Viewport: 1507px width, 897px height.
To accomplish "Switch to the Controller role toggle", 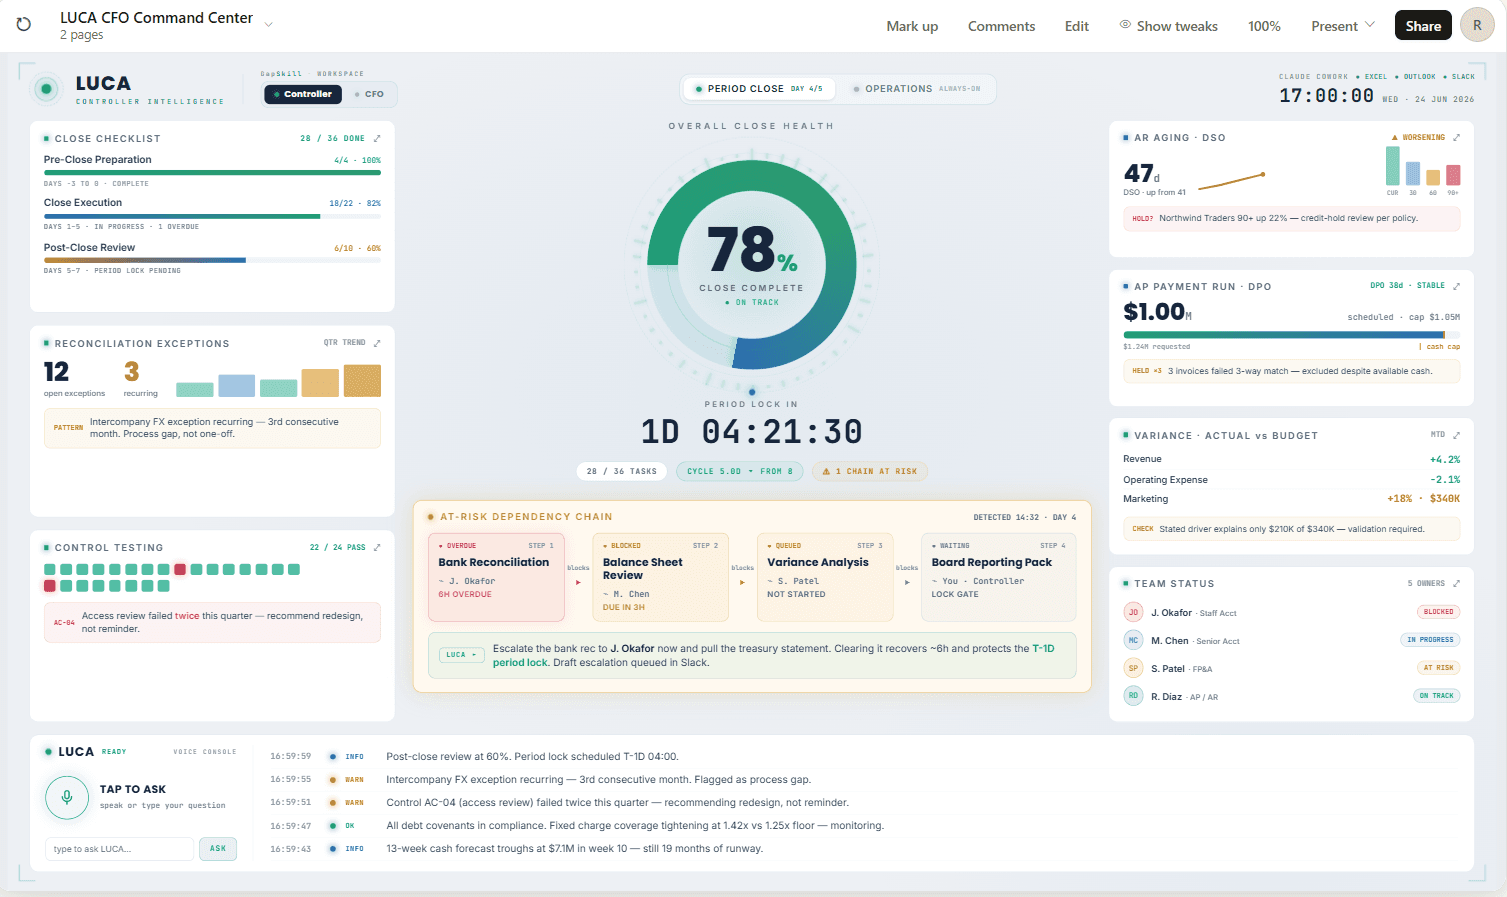I will (x=303, y=94).
